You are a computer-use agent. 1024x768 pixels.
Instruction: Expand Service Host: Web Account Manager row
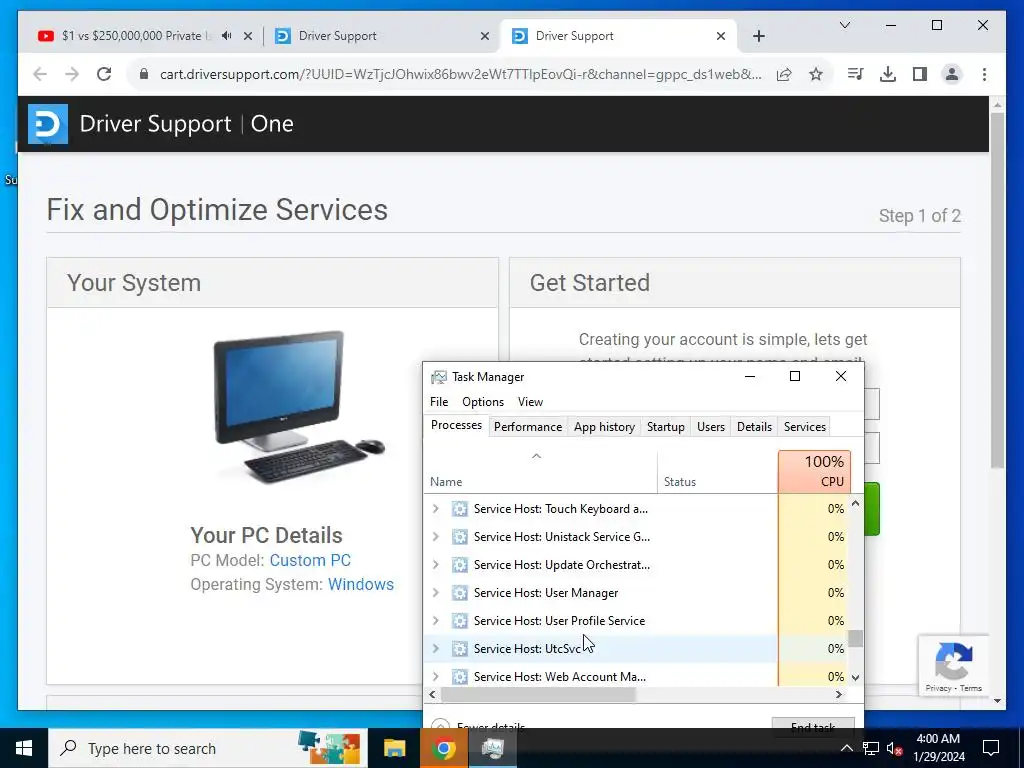(436, 677)
